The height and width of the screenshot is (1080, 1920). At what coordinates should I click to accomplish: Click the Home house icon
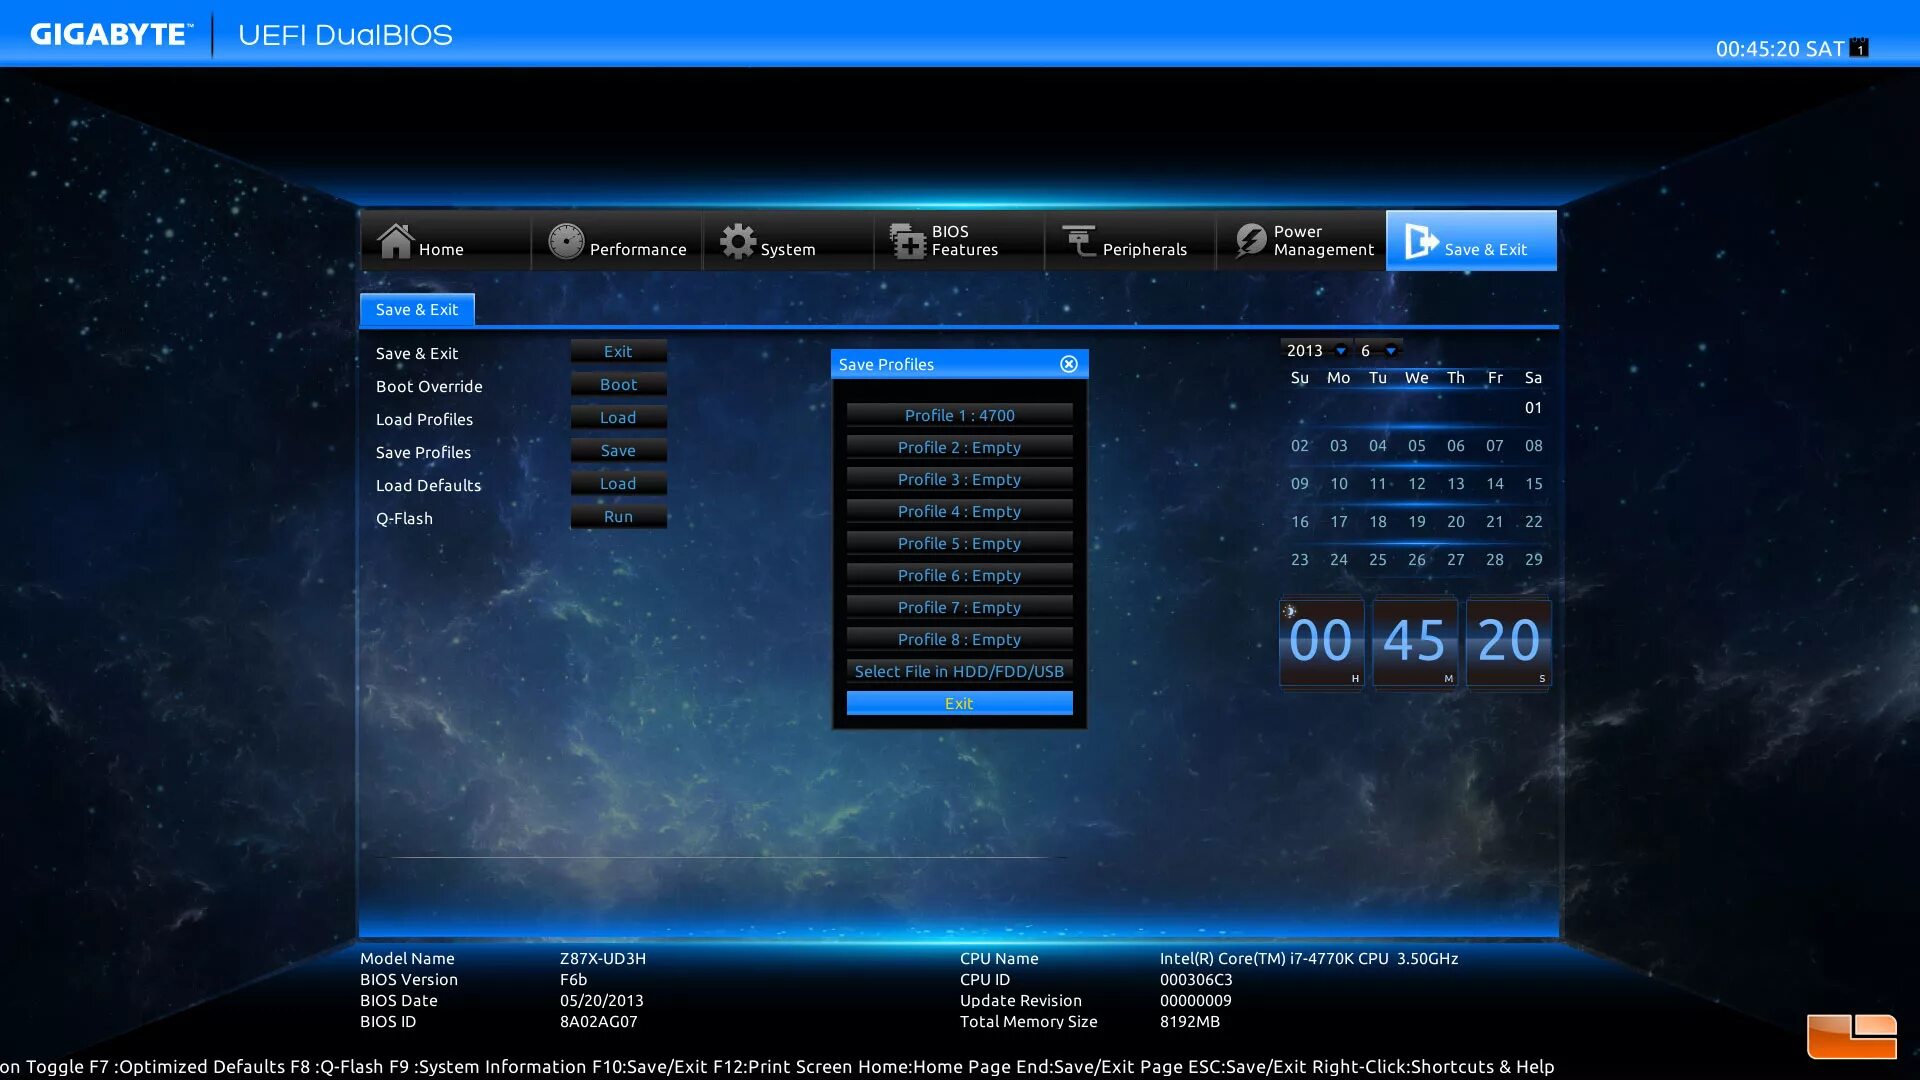click(x=395, y=241)
